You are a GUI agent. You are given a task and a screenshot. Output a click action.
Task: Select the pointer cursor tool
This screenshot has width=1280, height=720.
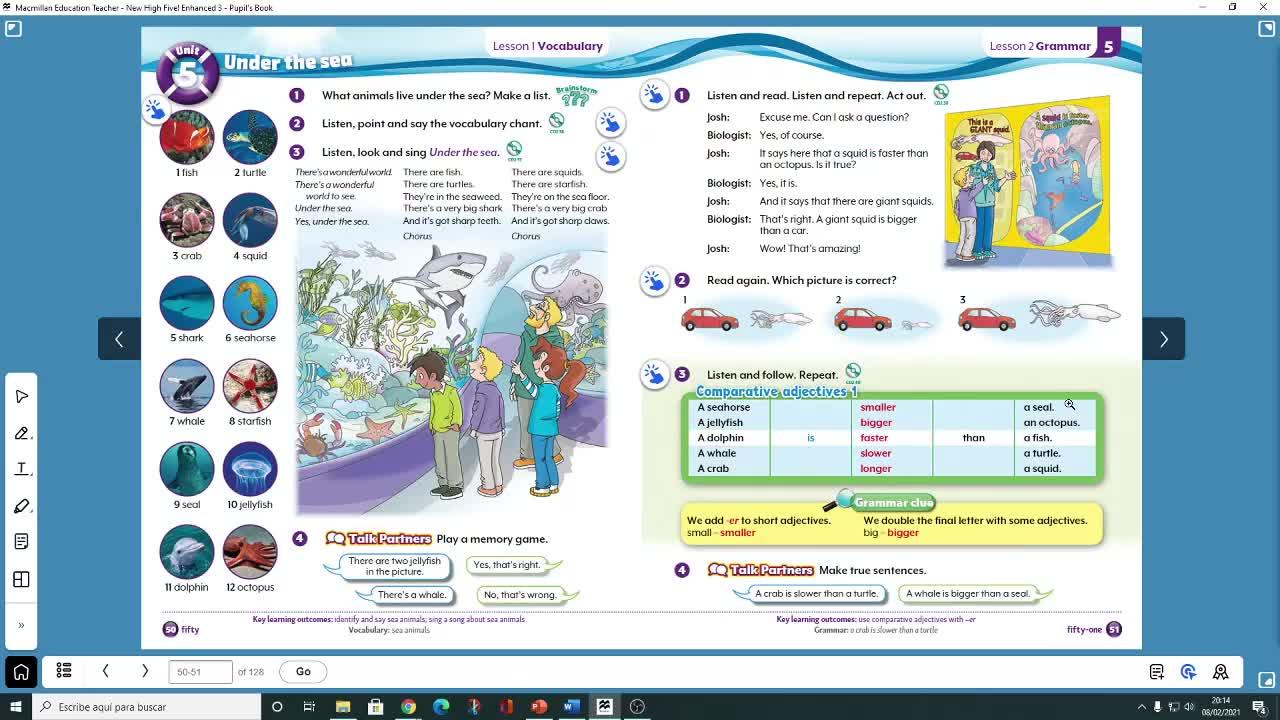[21, 397]
